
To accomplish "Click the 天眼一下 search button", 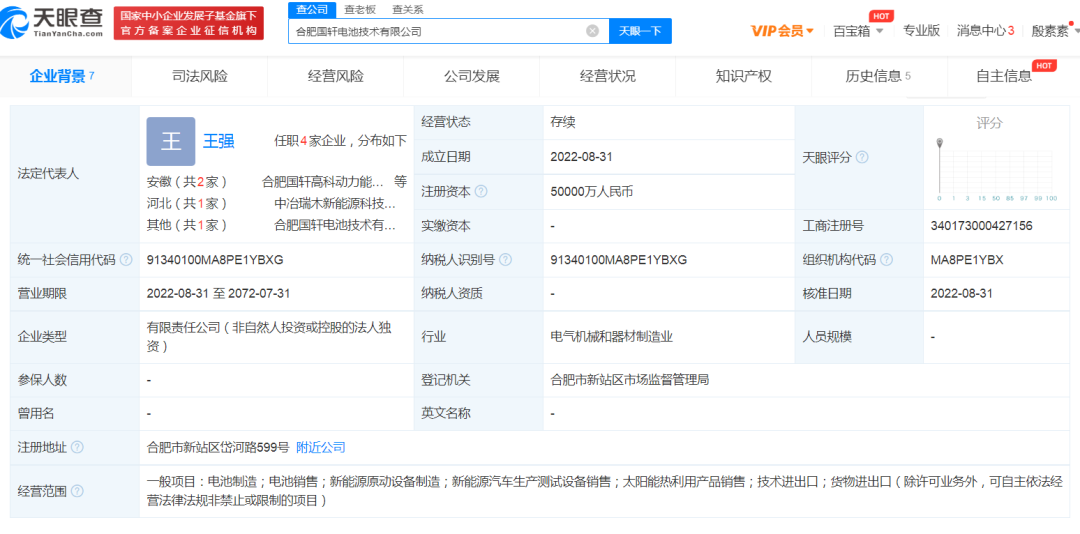I will [641, 31].
